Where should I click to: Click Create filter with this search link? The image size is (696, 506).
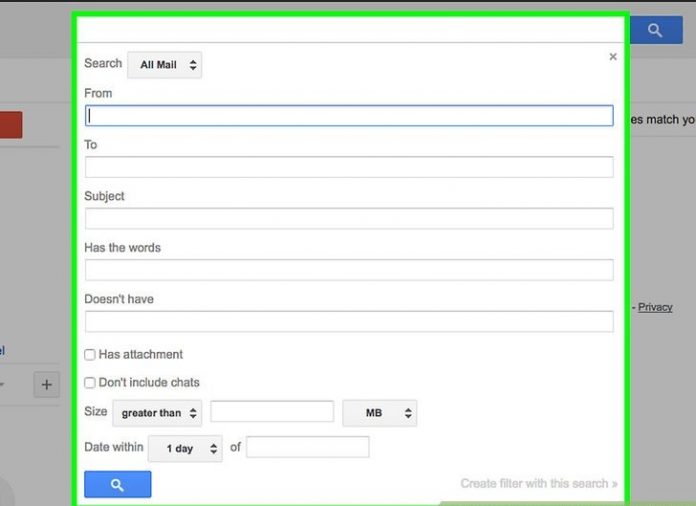538,484
